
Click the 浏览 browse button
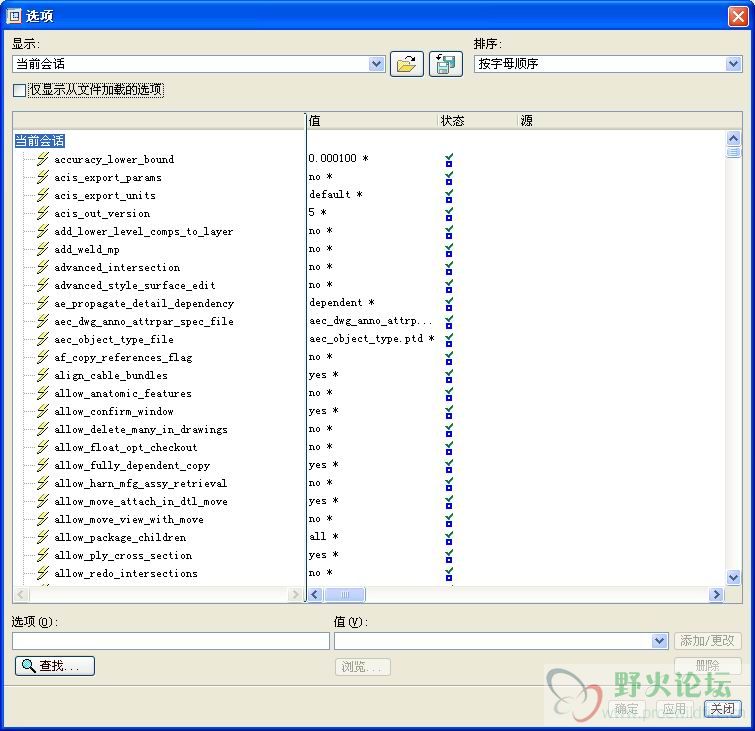pyautogui.click(x=363, y=667)
